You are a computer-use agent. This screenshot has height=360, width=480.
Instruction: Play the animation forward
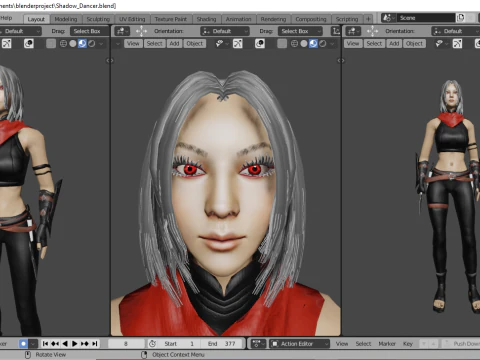[x=75, y=344]
